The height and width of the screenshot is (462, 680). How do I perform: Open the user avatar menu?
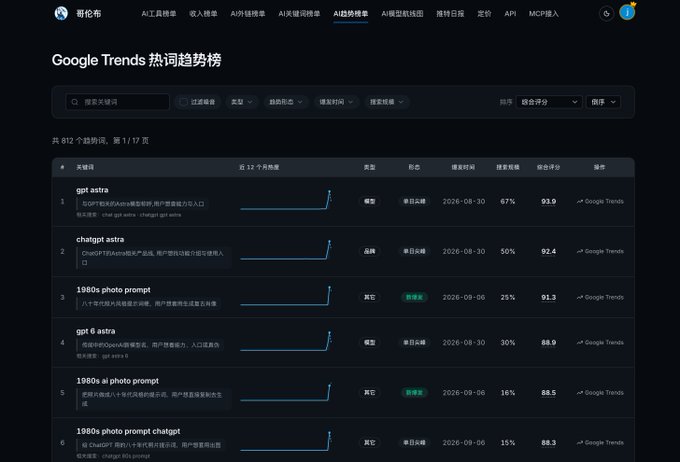627,13
